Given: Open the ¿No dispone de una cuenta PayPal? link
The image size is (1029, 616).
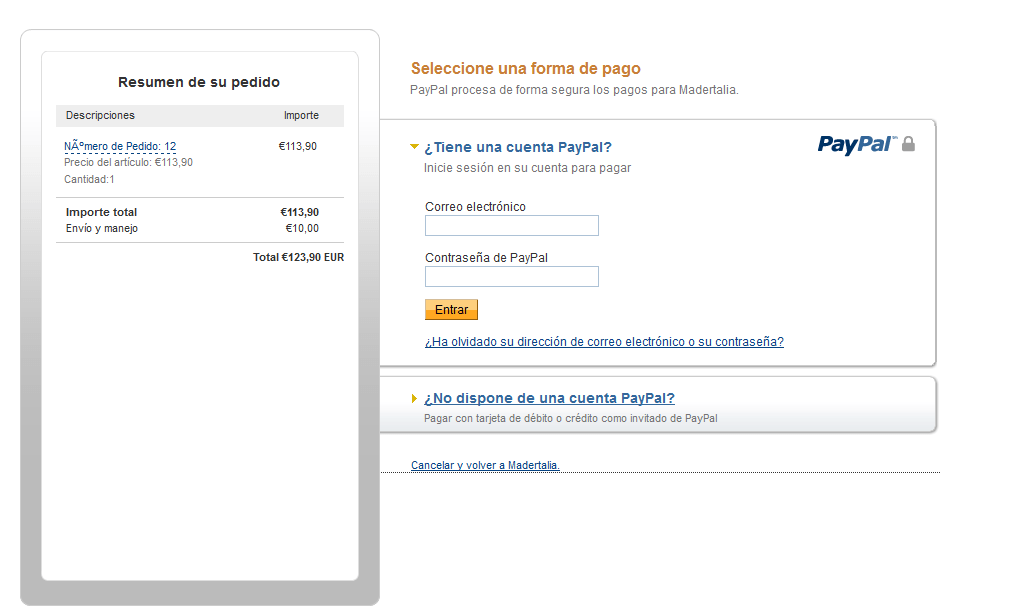Looking at the screenshot, I should click(x=549, y=398).
